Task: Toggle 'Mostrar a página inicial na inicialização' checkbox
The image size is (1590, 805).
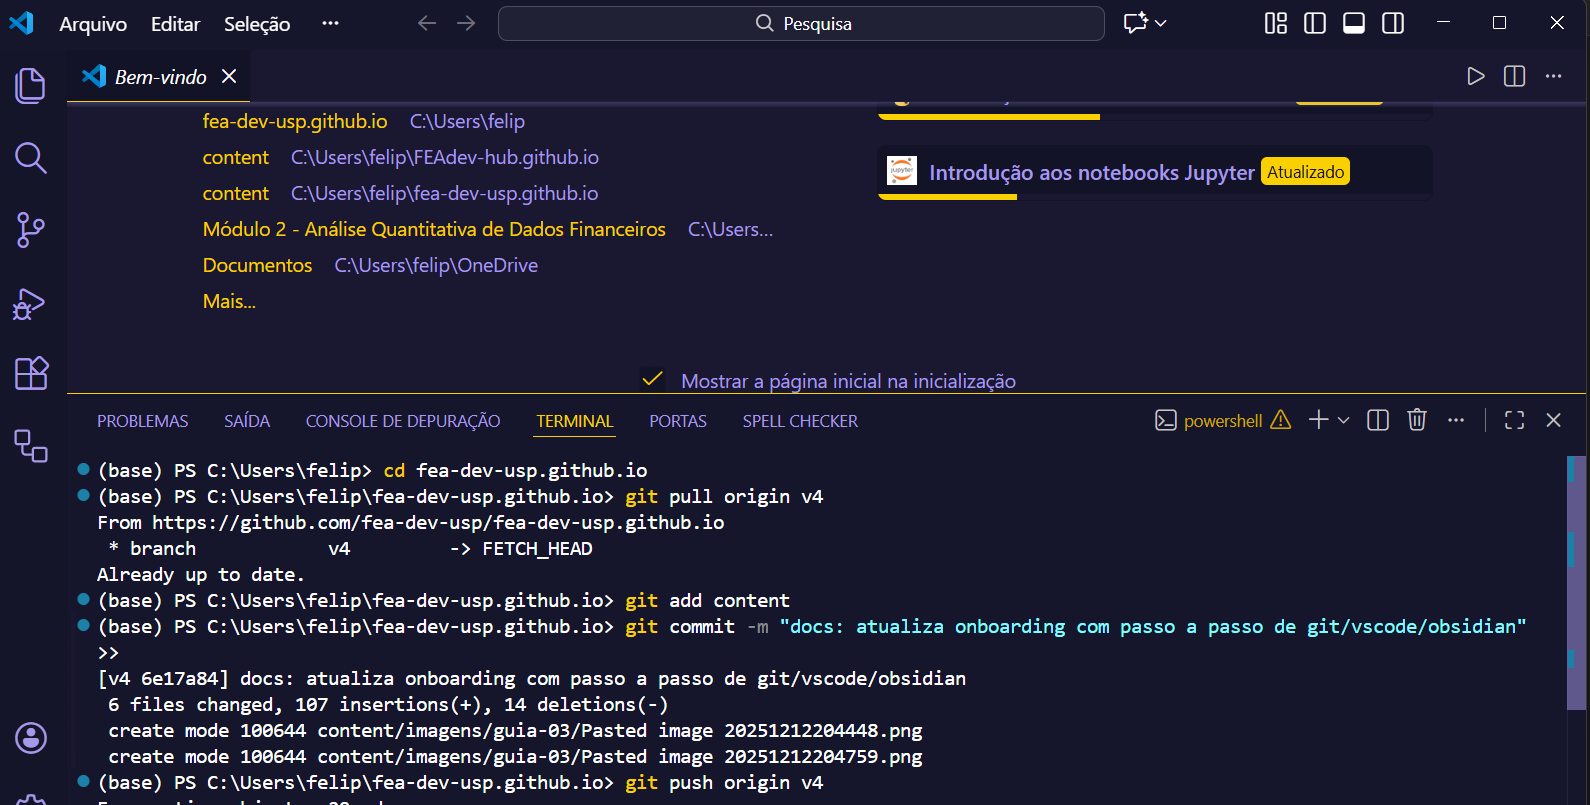Action: click(652, 380)
